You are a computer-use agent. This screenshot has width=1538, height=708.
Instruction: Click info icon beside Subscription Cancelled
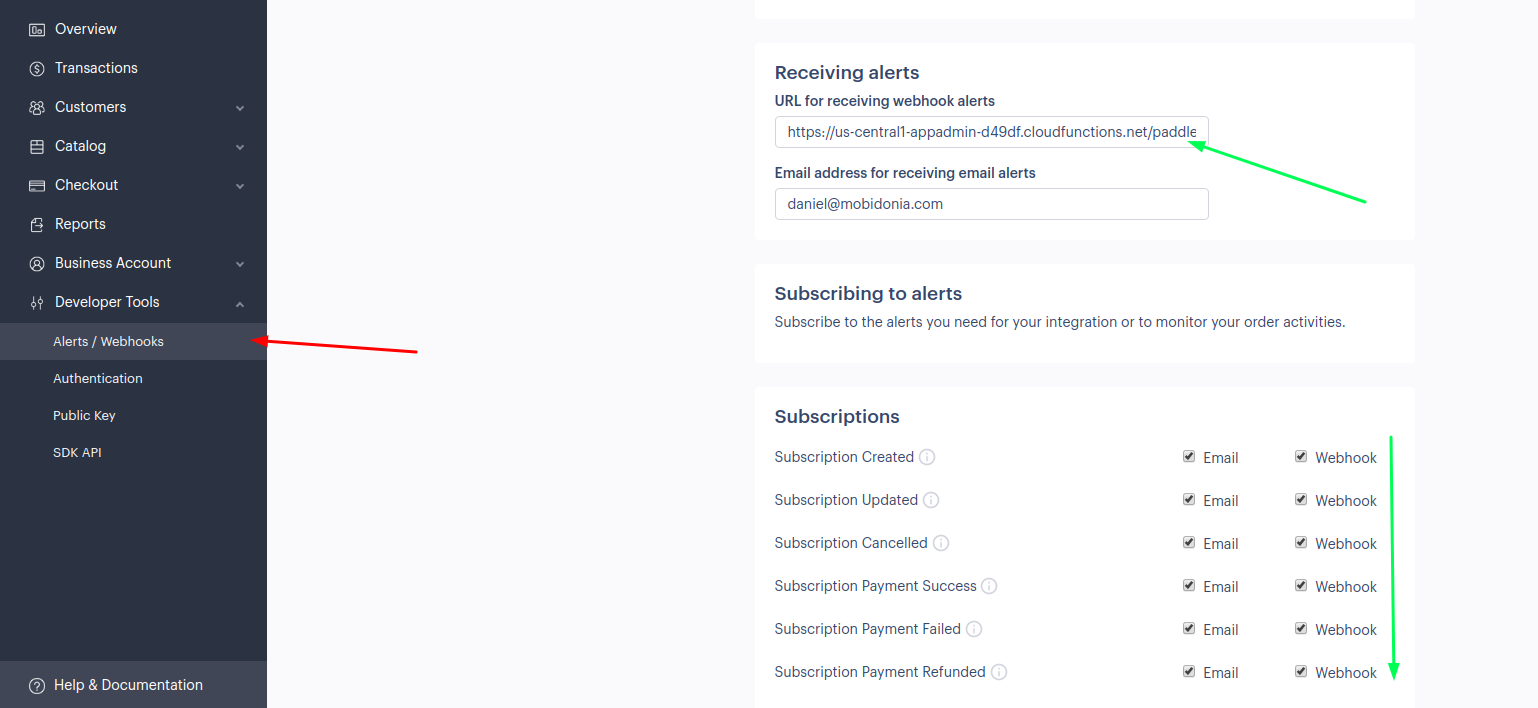pos(941,543)
